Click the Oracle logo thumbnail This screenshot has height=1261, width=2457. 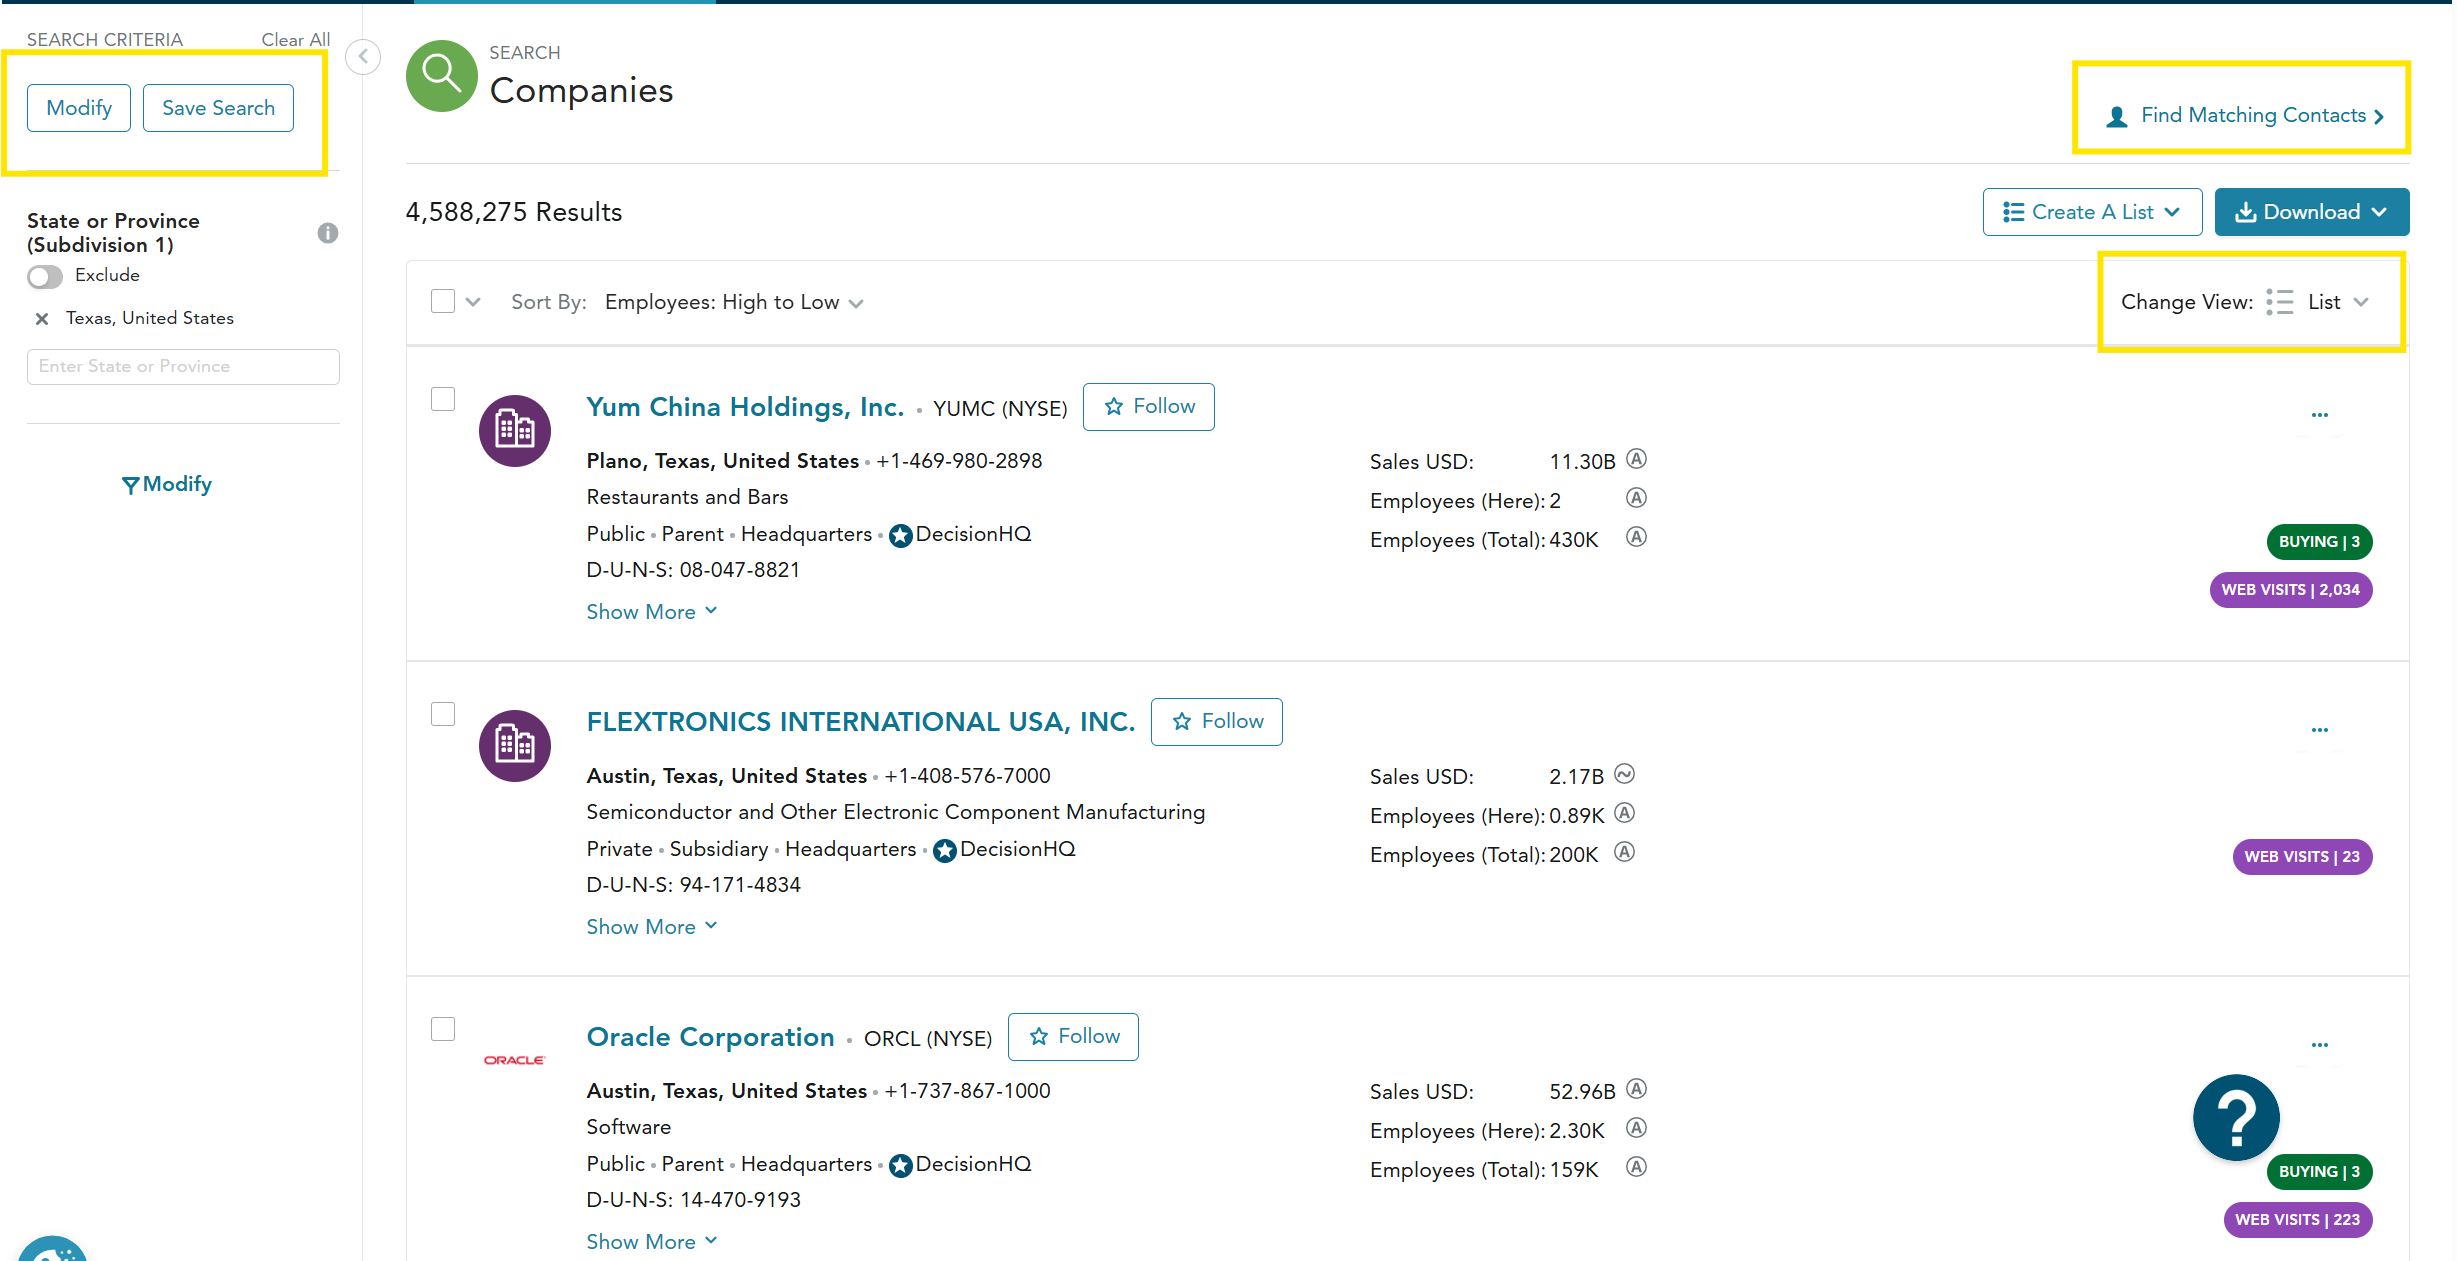point(515,1060)
